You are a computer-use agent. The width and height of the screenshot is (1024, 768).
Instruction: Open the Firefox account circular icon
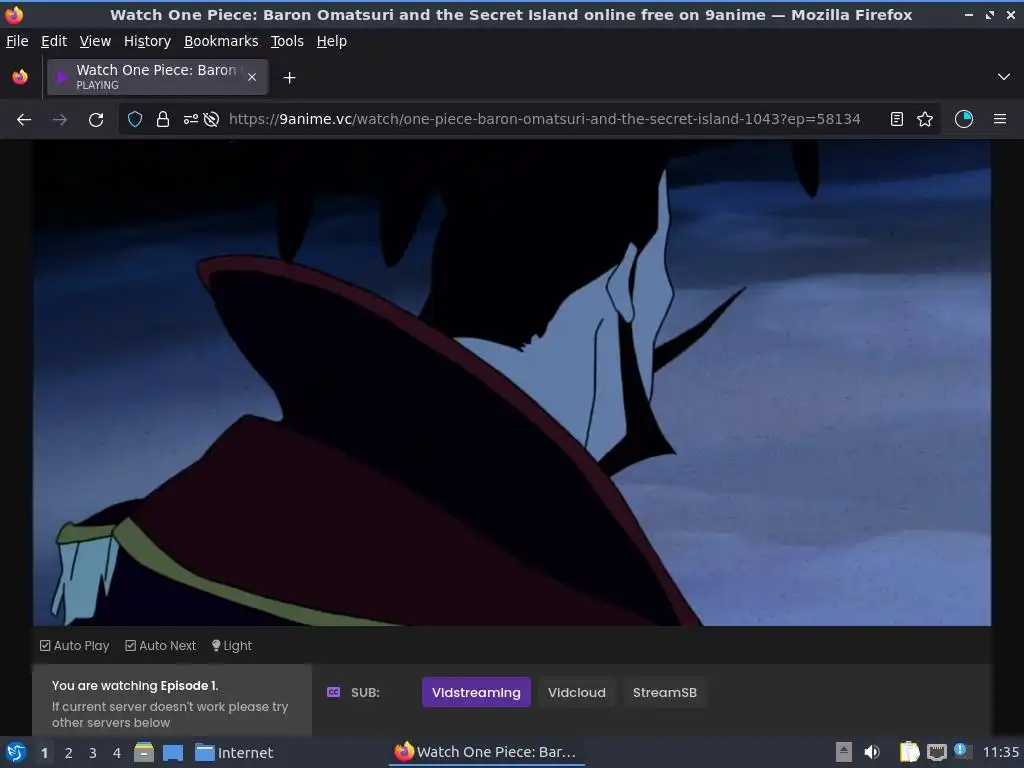pos(964,120)
